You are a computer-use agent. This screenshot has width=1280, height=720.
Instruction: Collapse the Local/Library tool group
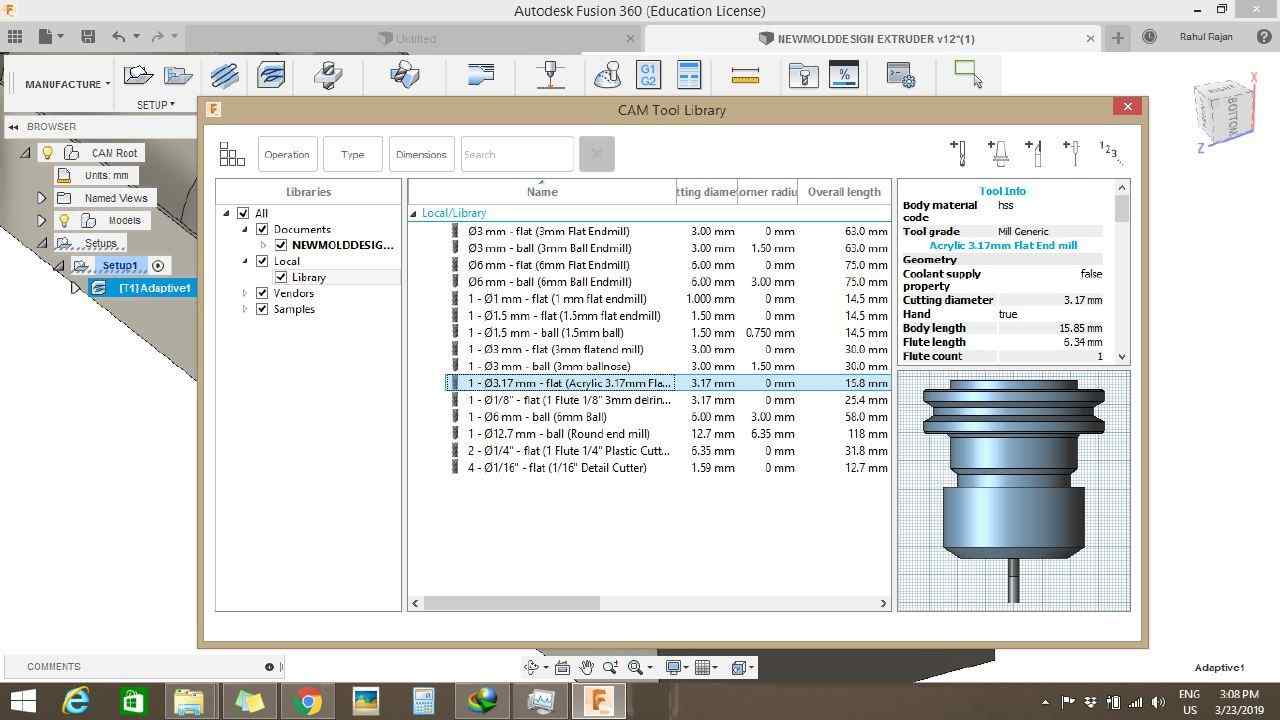pyautogui.click(x=414, y=213)
